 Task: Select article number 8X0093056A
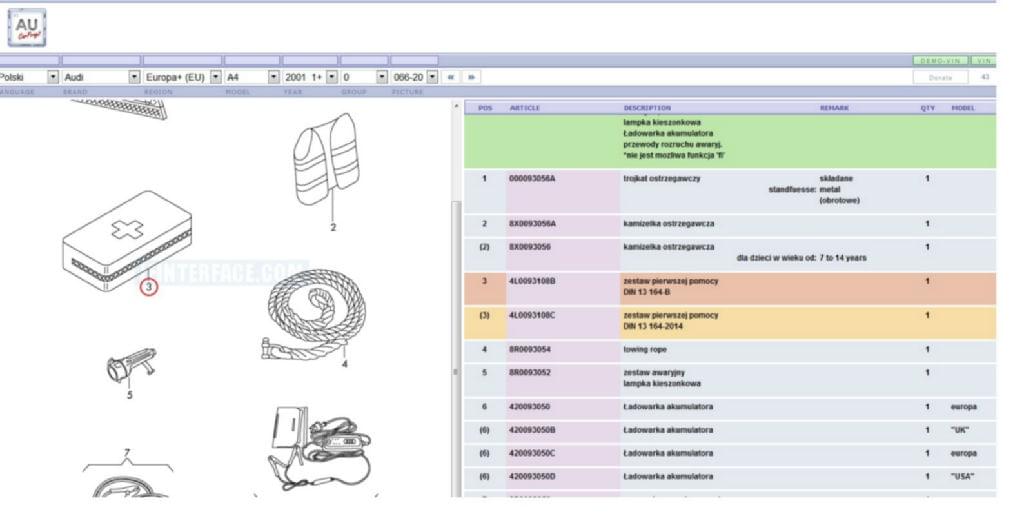coord(532,223)
